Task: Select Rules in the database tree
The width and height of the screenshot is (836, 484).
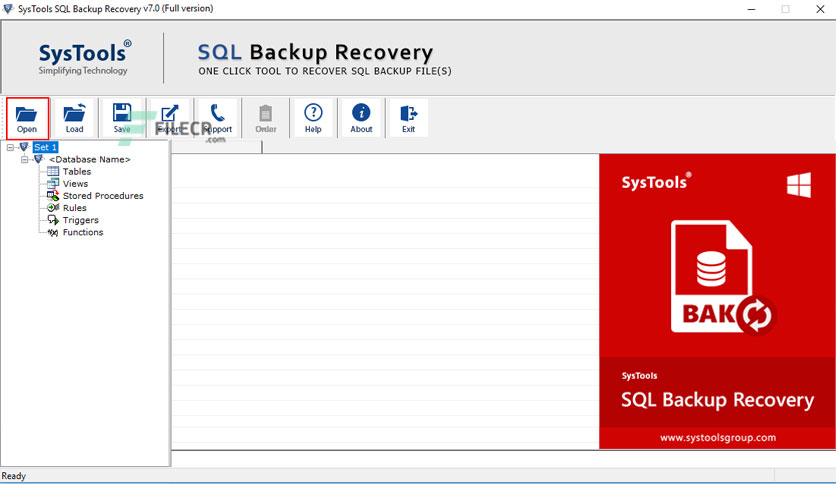Action: 74,208
